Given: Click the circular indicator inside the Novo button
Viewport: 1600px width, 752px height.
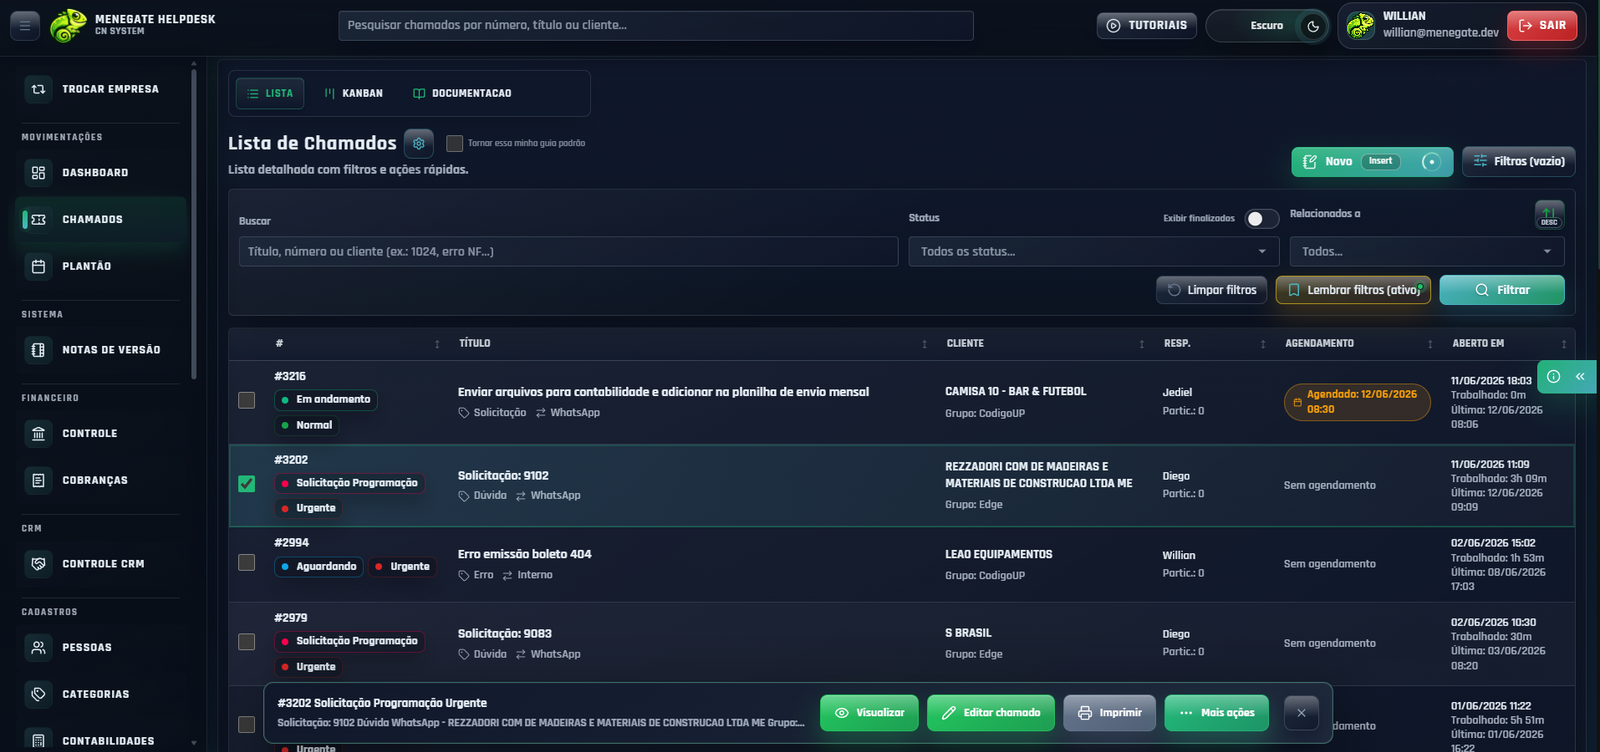Looking at the screenshot, I should (1431, 162).
